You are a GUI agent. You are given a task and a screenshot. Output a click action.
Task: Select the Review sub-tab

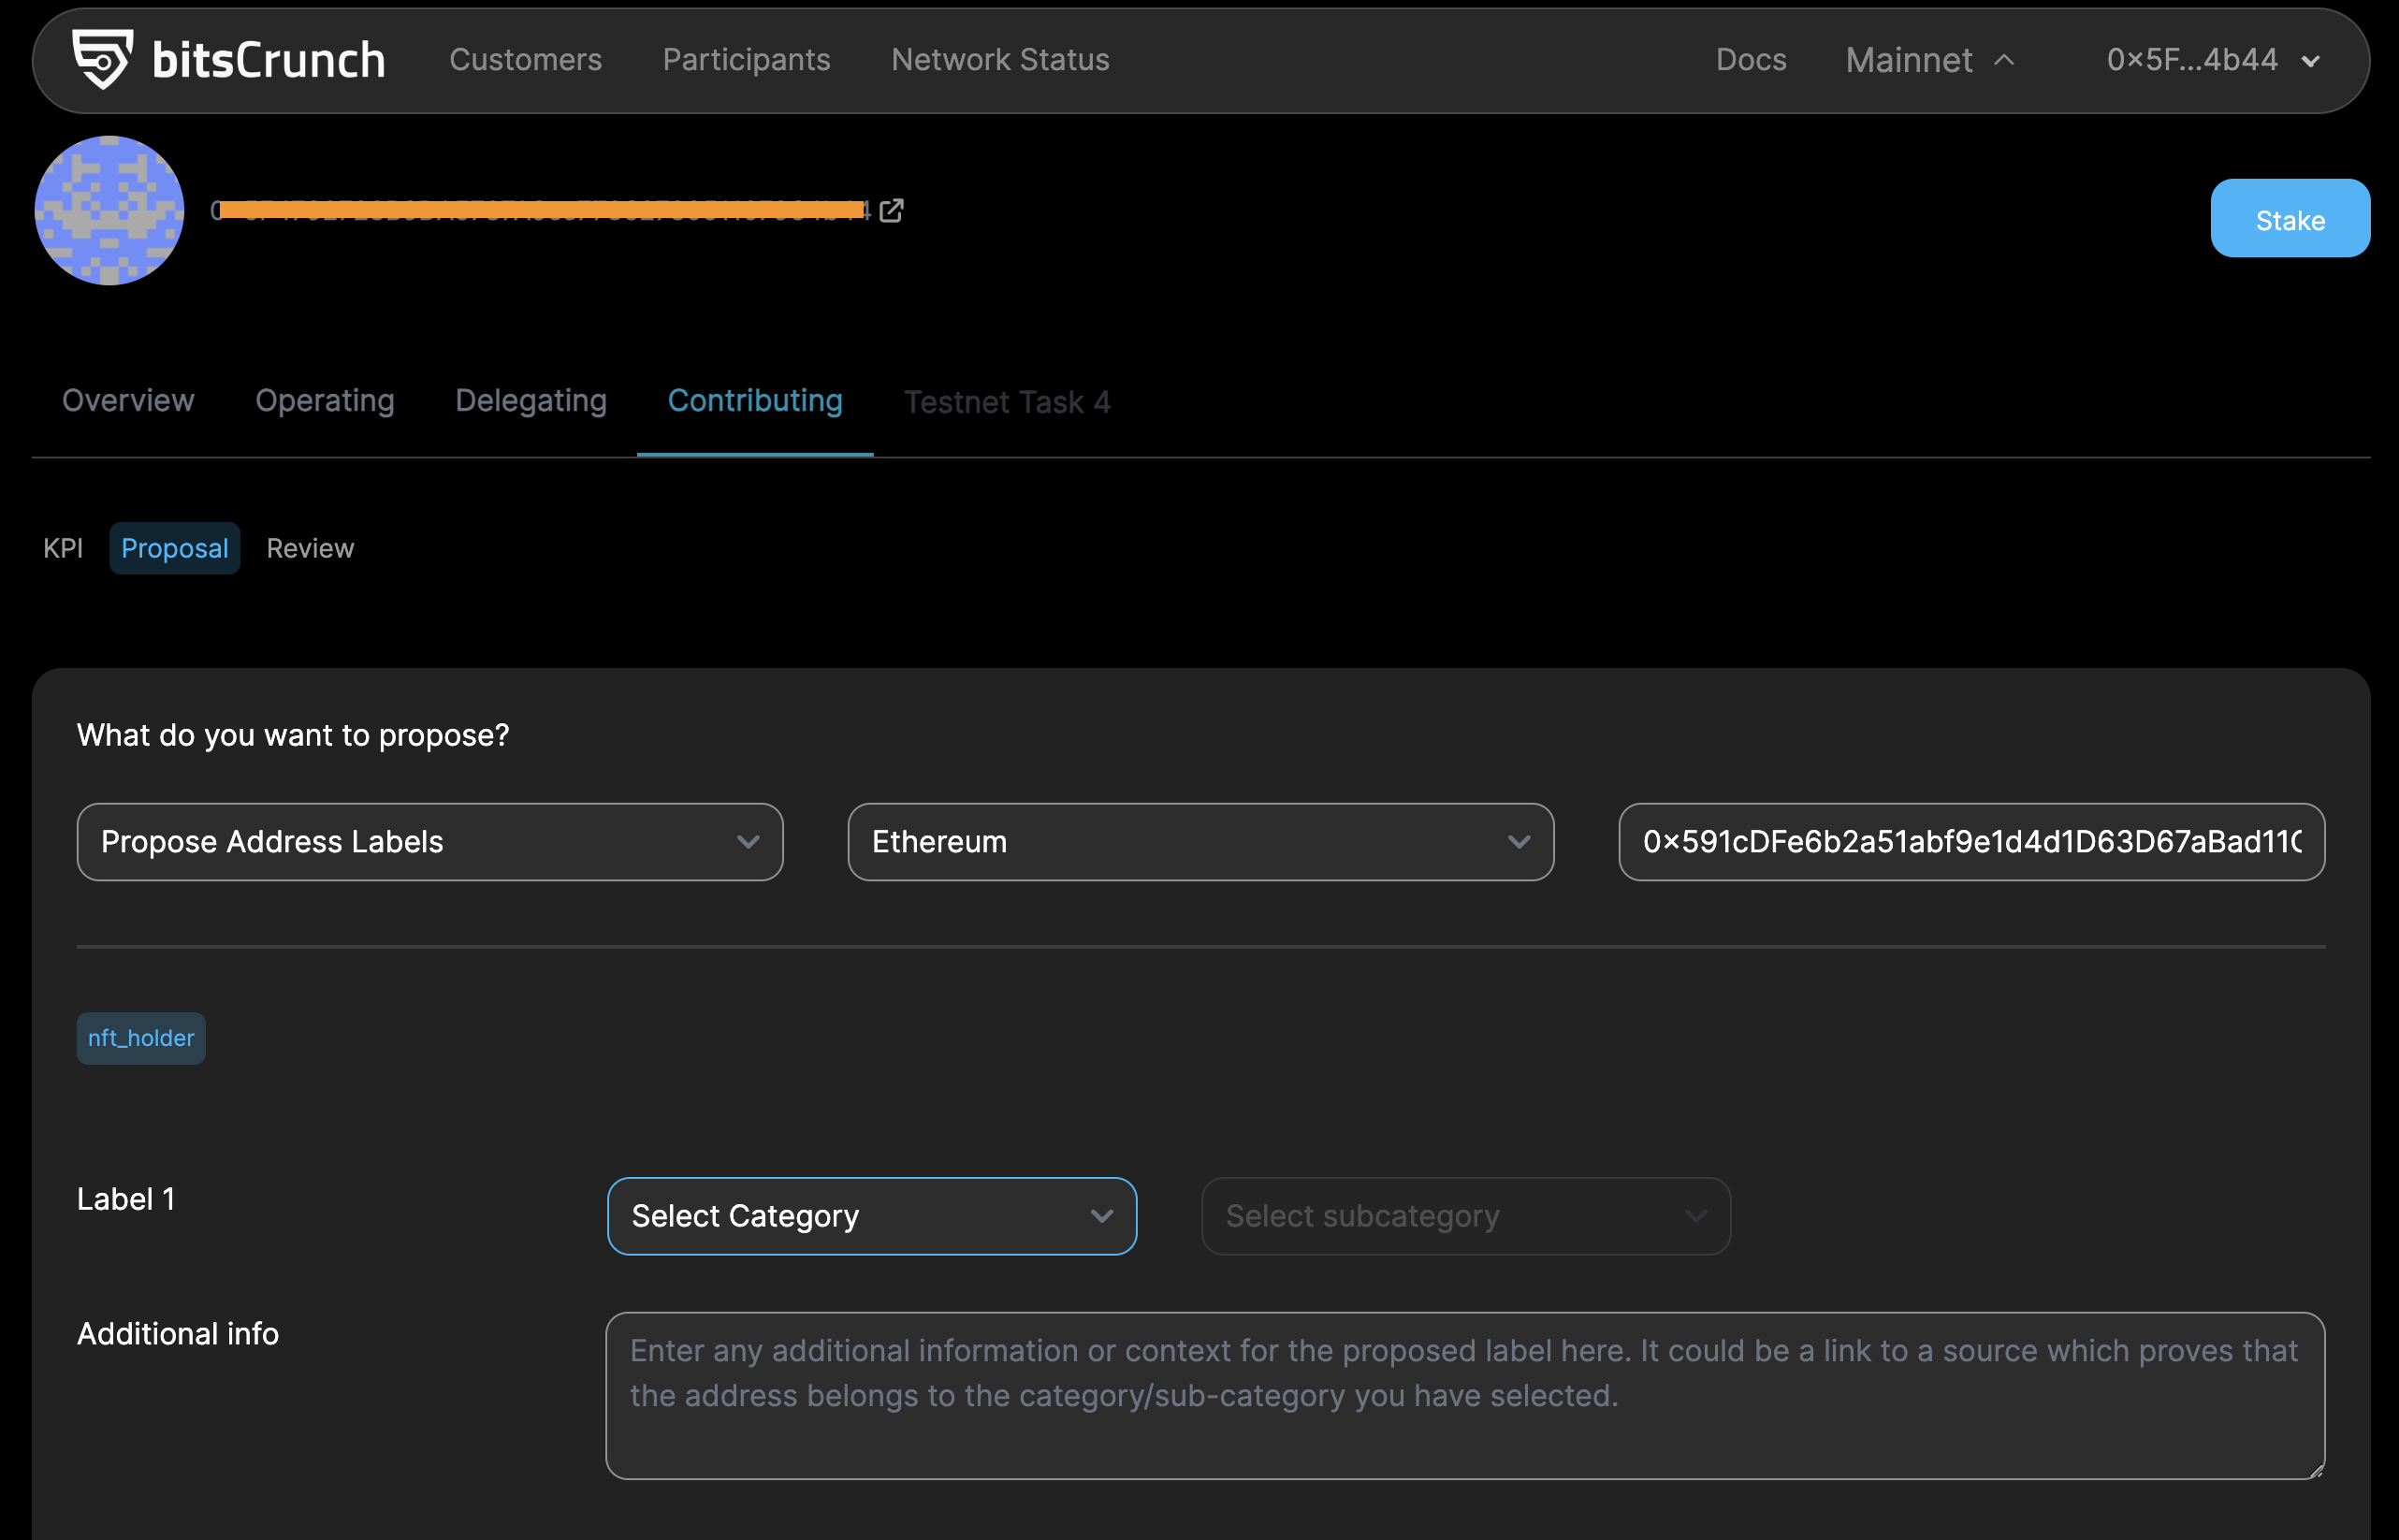[310, 548]
